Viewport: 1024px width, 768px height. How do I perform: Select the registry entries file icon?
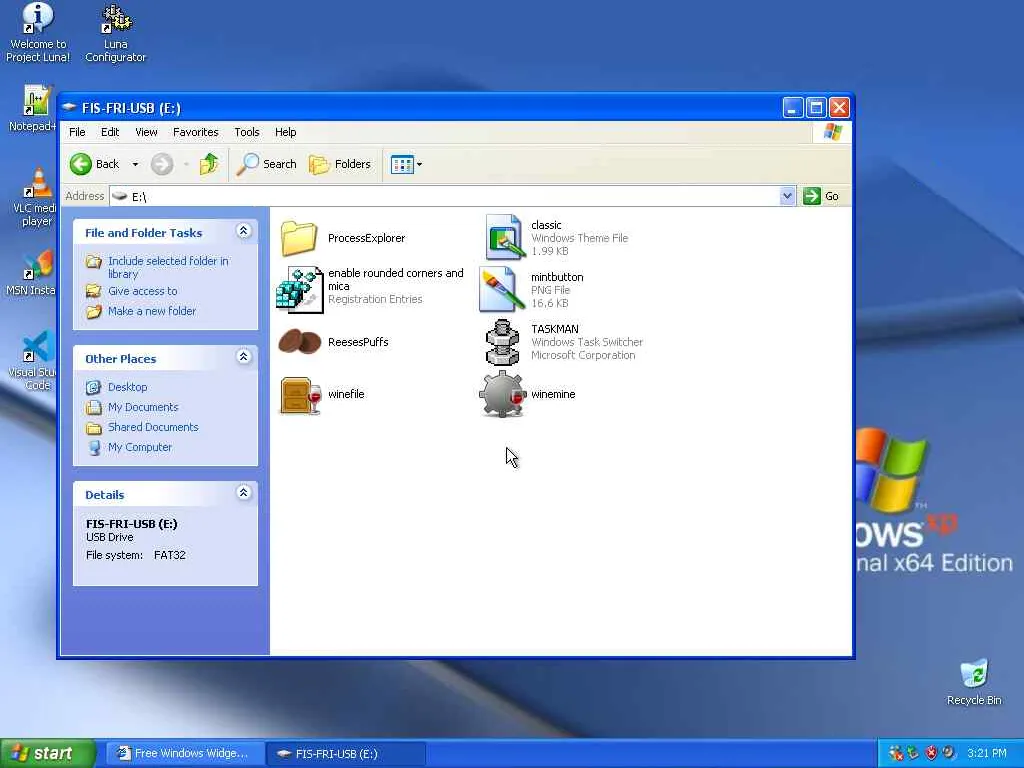[300, 289]
